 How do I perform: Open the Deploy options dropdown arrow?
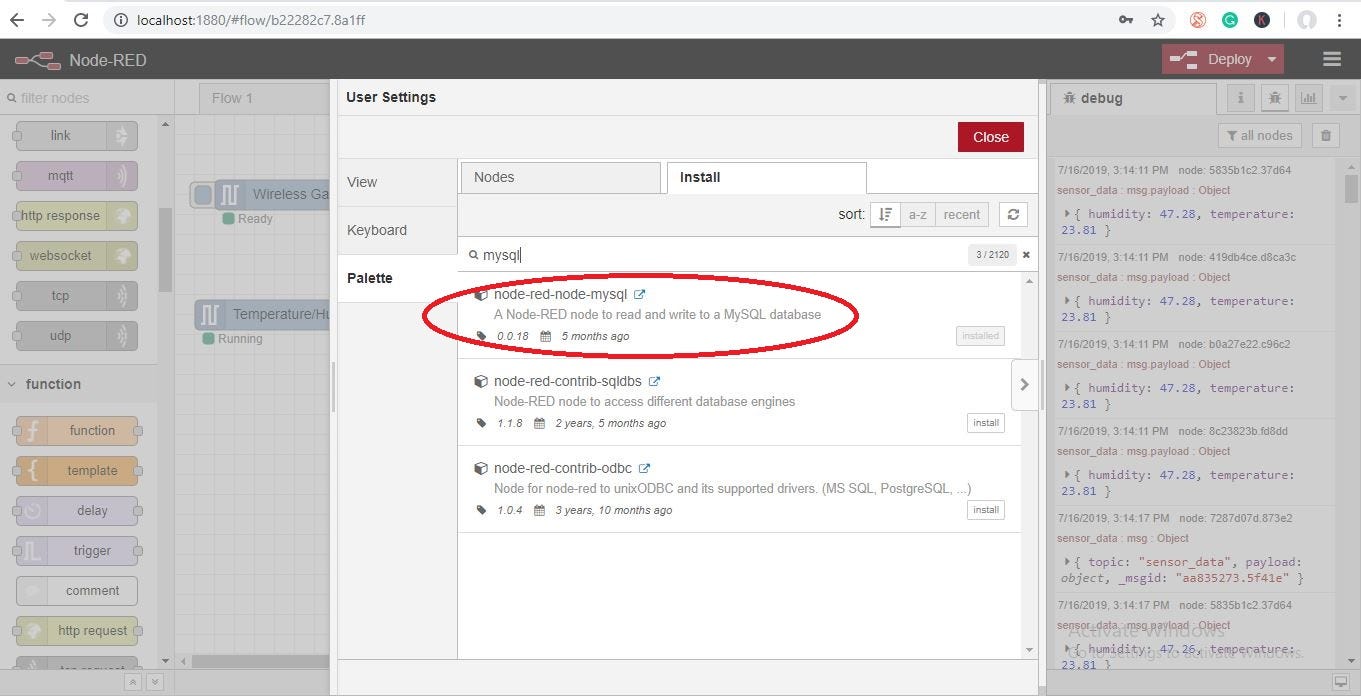pos(1272,59)
